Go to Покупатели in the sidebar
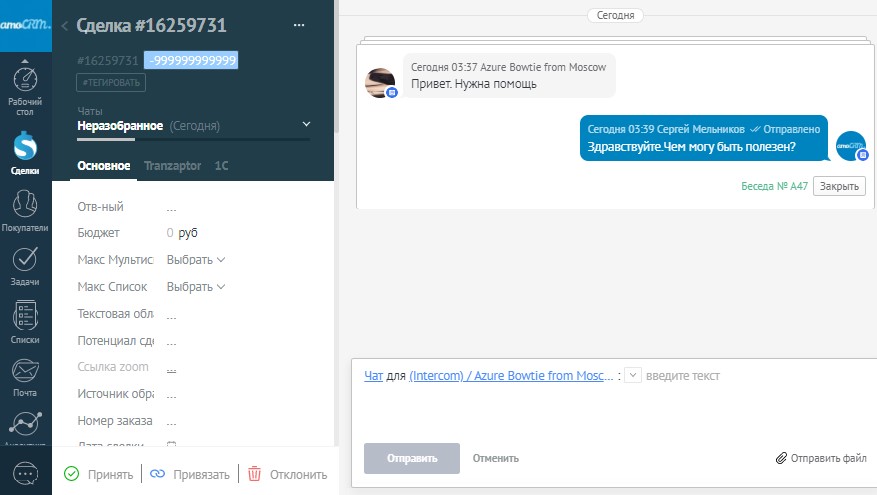 [25, 210]
